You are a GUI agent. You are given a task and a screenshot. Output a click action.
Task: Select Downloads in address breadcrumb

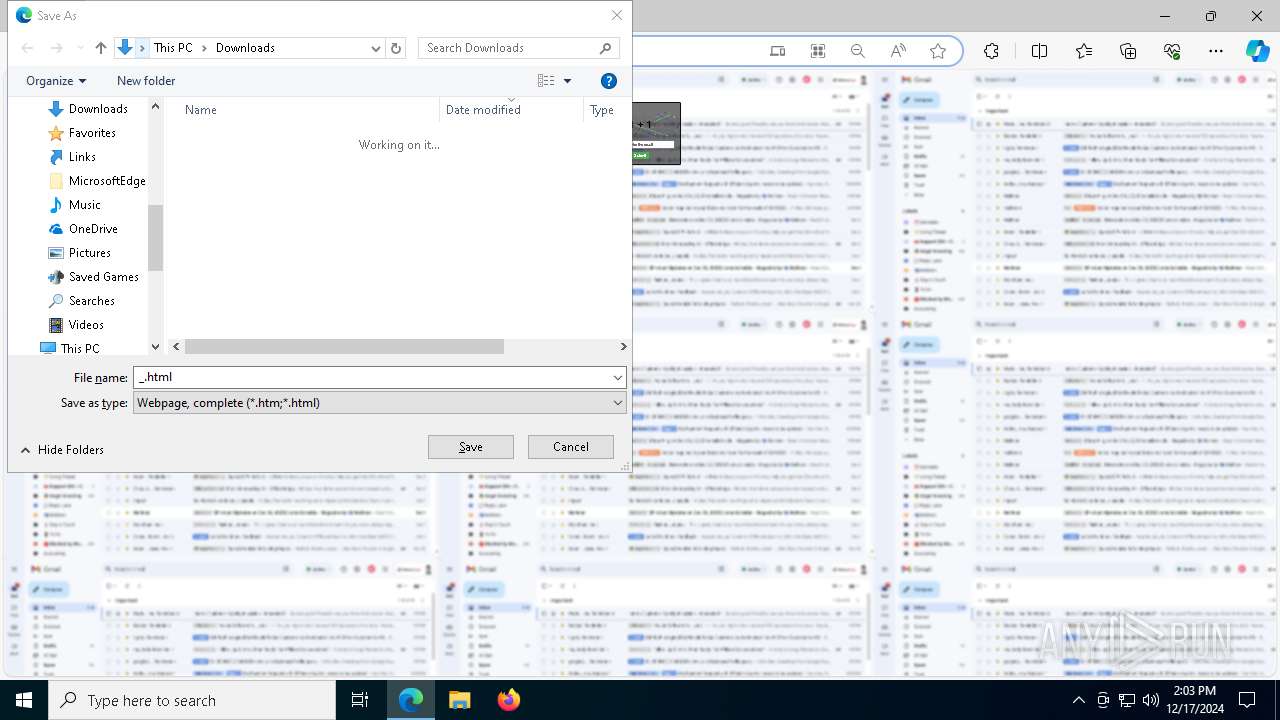click(245, 48)
